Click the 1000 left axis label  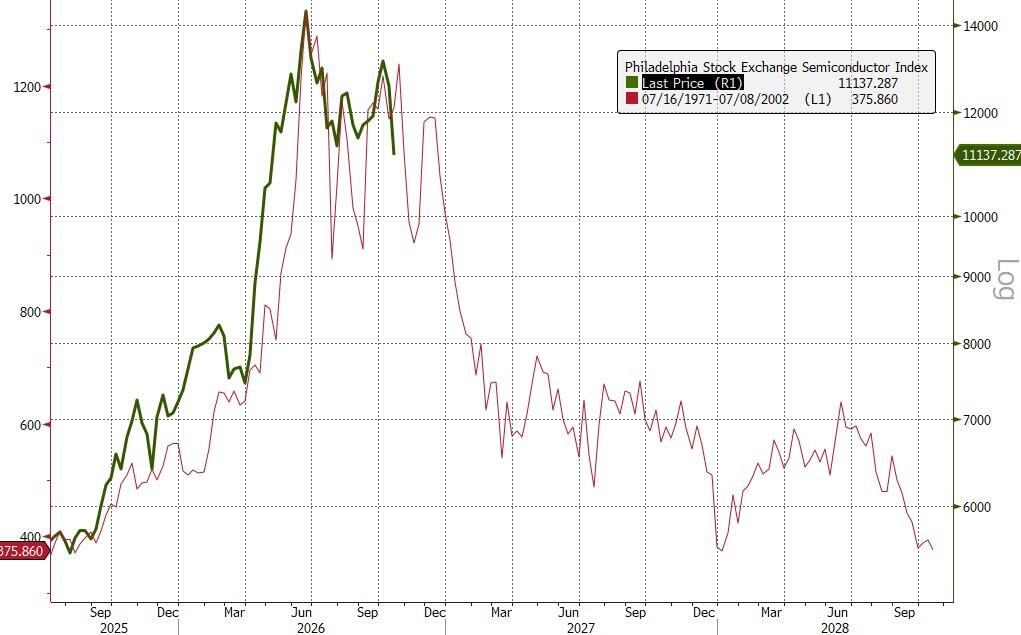pyautogui.click(x=27, y=199)
